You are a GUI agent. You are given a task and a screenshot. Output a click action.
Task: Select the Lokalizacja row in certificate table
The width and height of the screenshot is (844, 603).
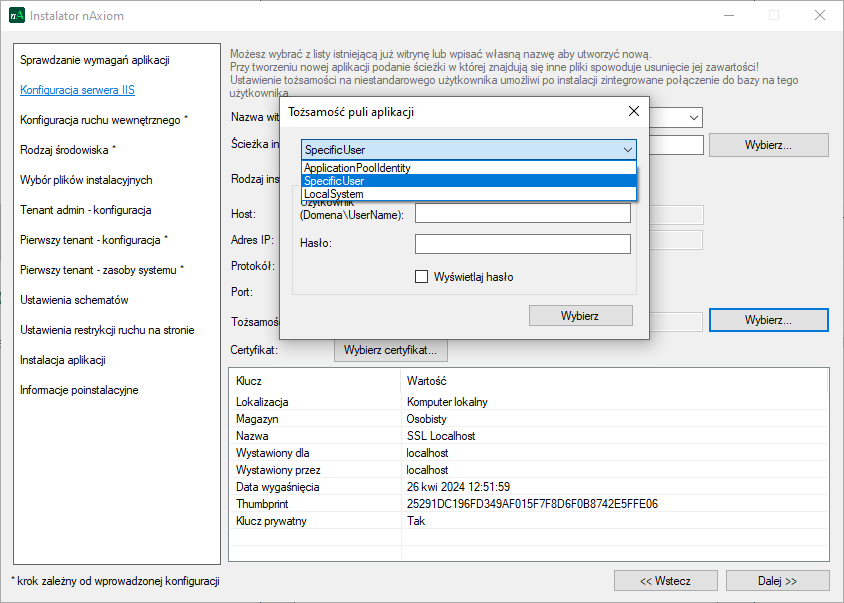click(x=529, y=402)
